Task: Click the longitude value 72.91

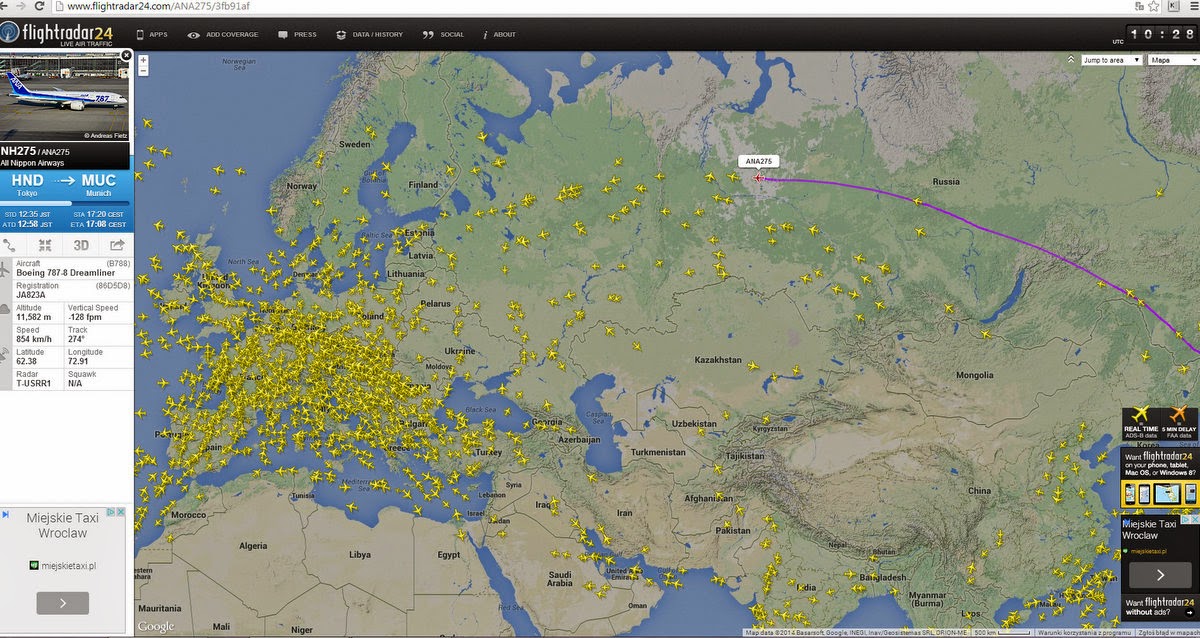Action: tap(78, 361)
